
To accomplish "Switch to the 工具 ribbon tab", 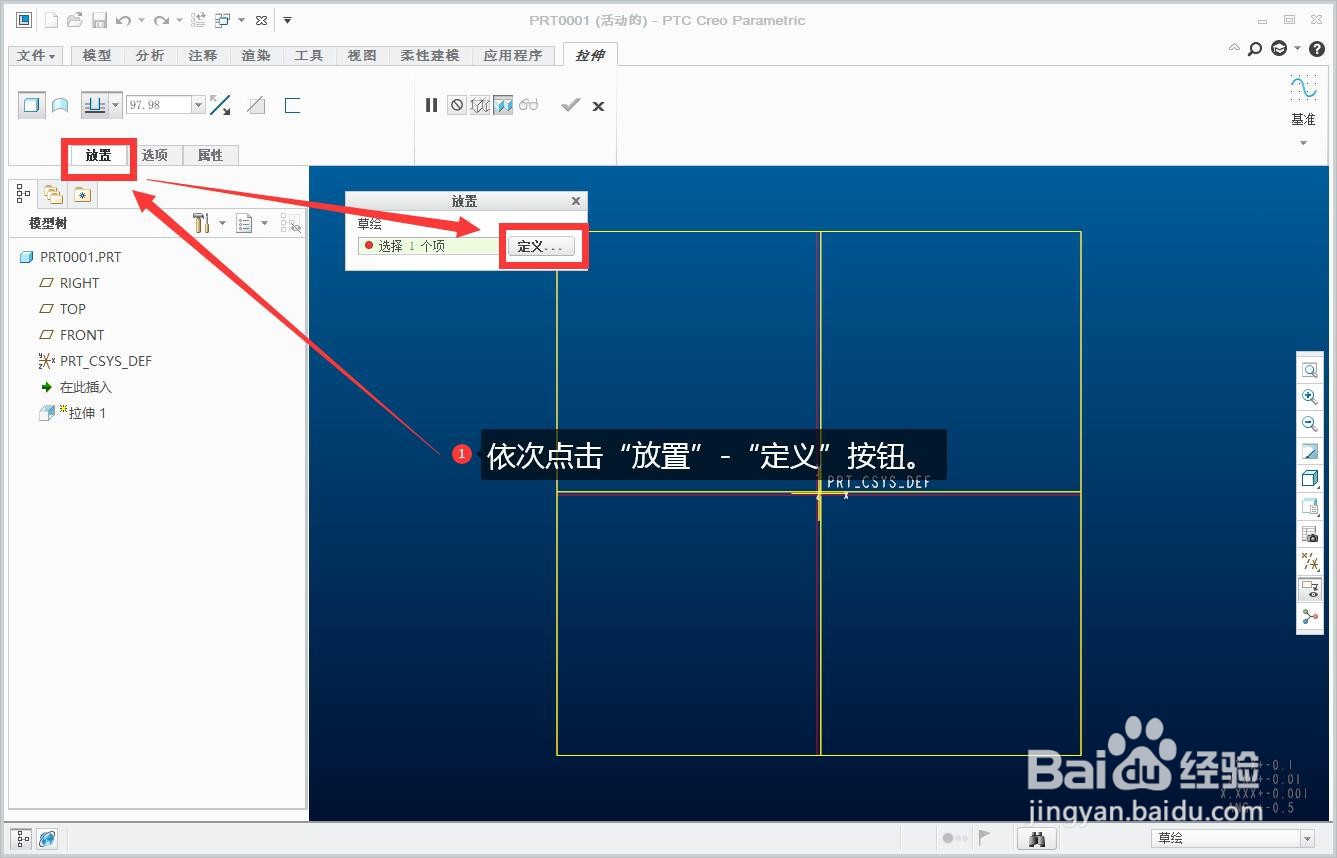I will coord(309,55).
